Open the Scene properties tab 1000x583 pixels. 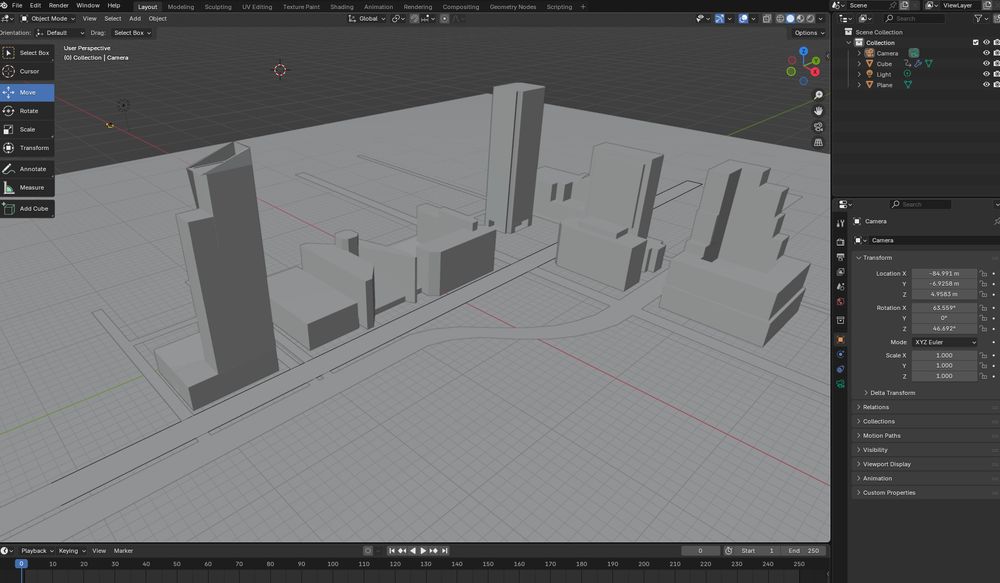coord(841,287)
